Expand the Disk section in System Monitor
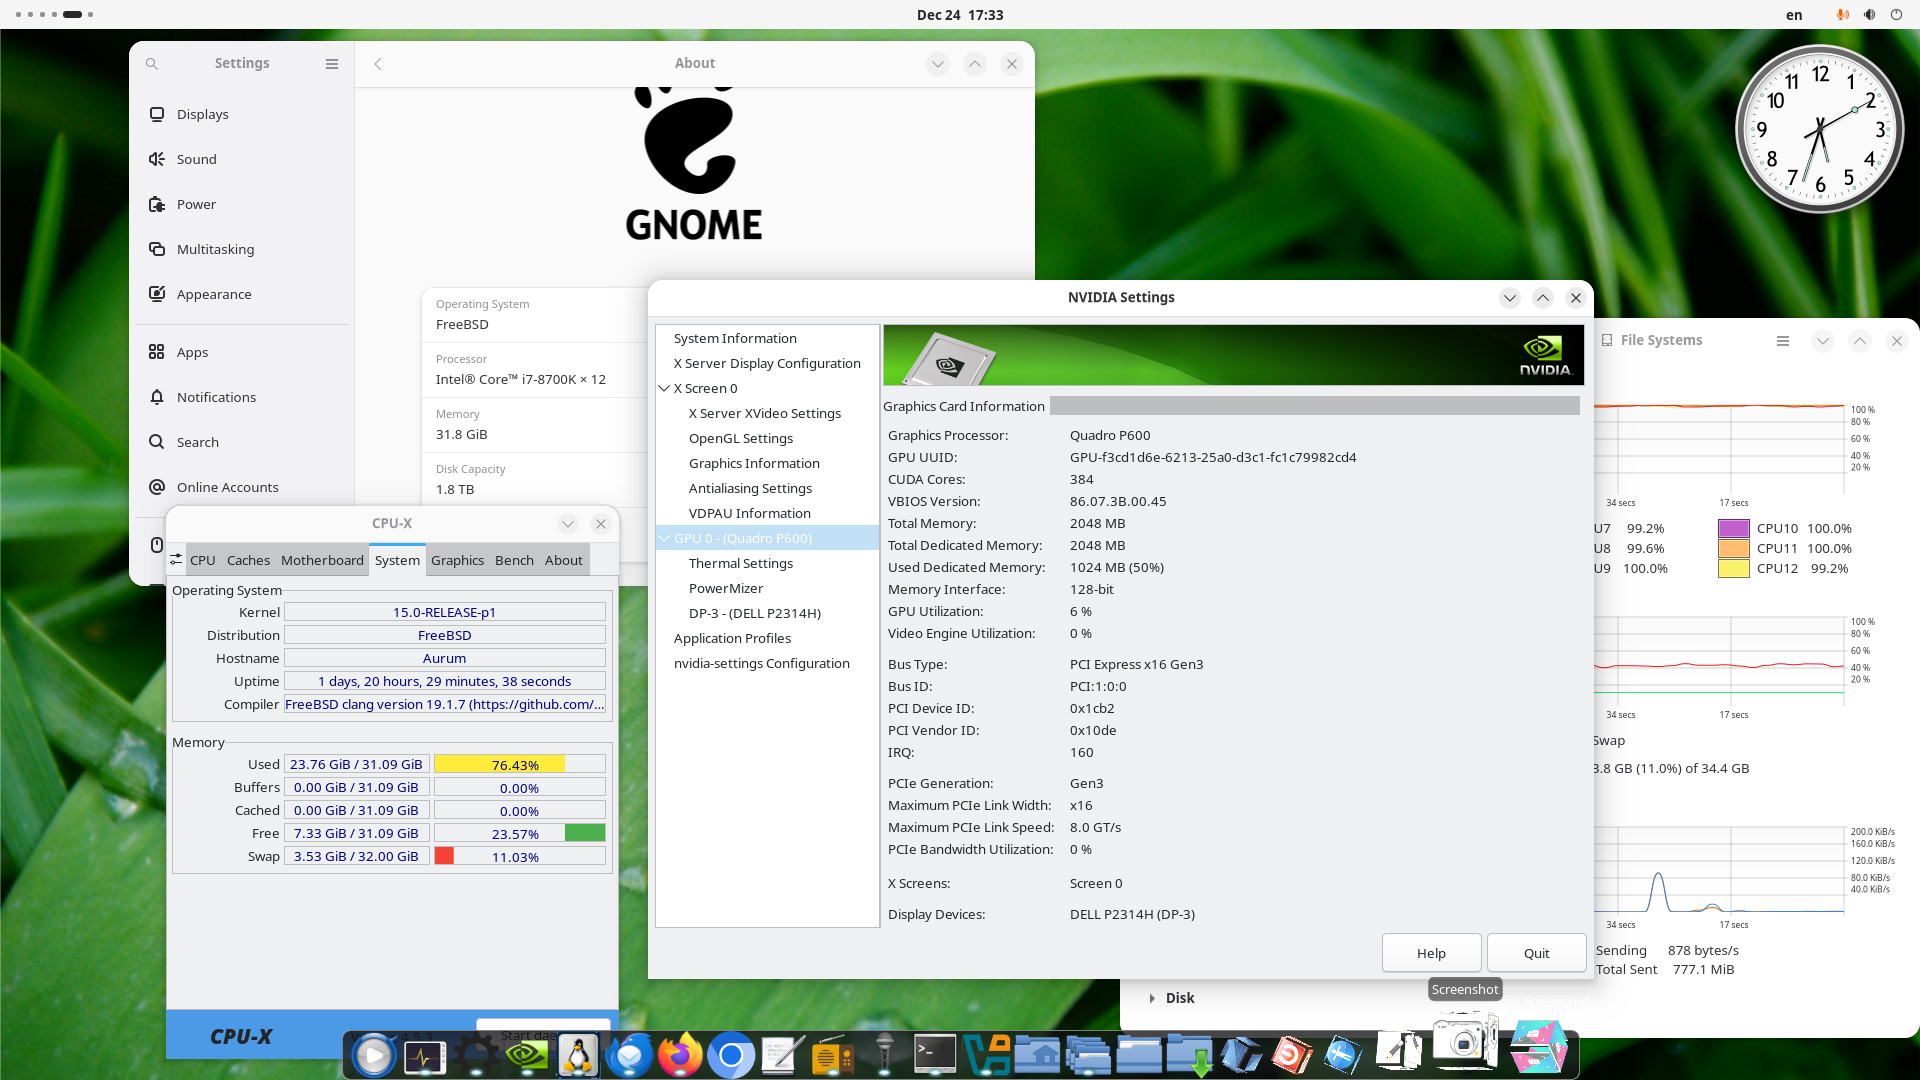 click(x=1152, y=997)
